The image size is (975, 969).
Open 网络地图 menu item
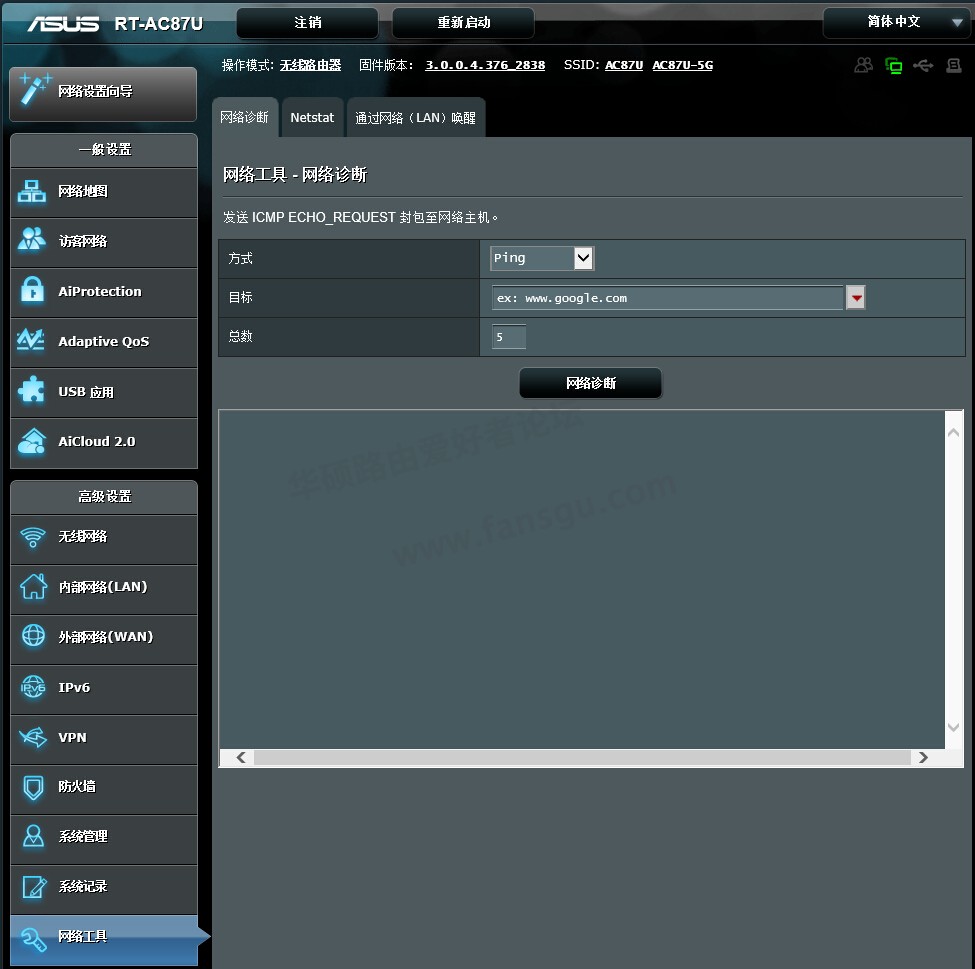104,192
